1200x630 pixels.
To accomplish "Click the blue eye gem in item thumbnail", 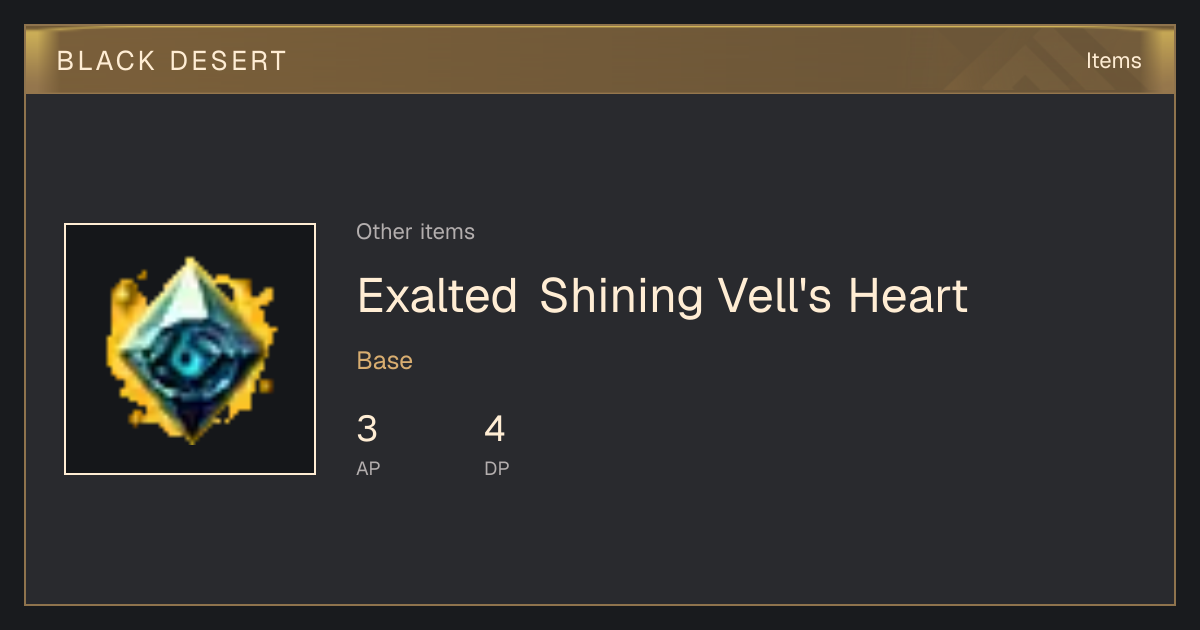I will pyautogui.click(x=187, y=356).
